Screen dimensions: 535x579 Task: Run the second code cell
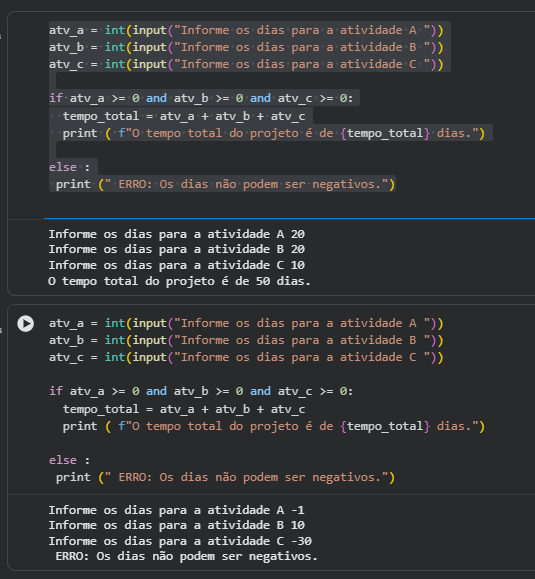[25, 323]
